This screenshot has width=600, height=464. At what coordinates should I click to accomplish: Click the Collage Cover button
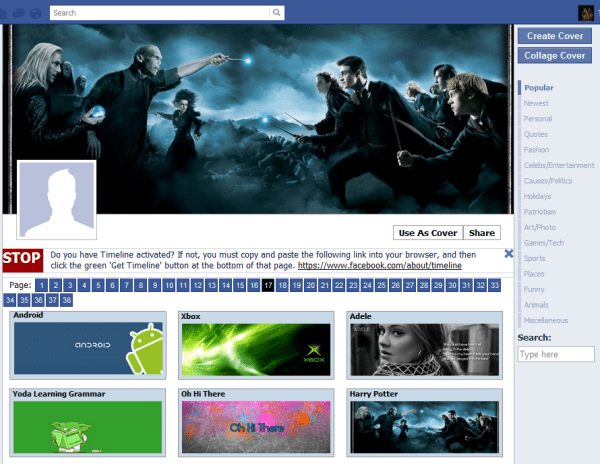pos(555,55)
